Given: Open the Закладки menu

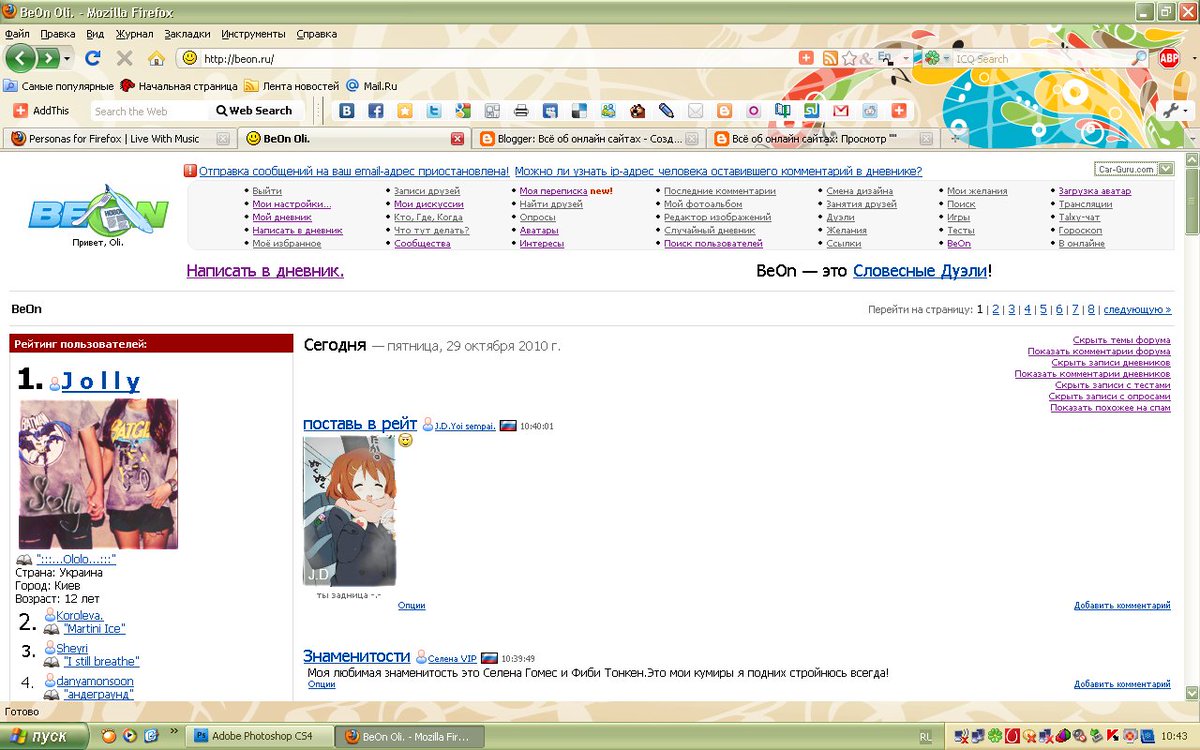Looking at the screenshot, I should [188, 34].
